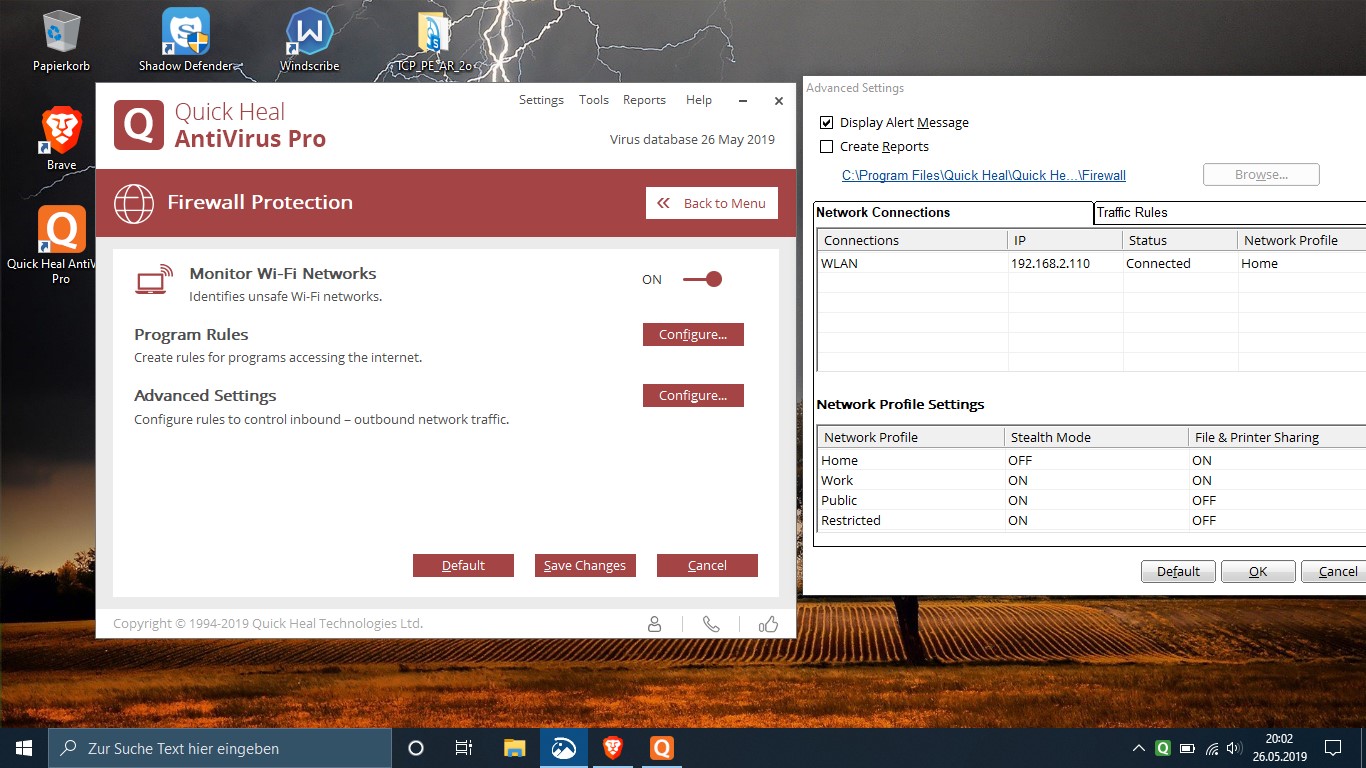Uncheck the Display Alert Message checkbox
The width and height of the screenshot is (1366, 768).
pos(826,123)
